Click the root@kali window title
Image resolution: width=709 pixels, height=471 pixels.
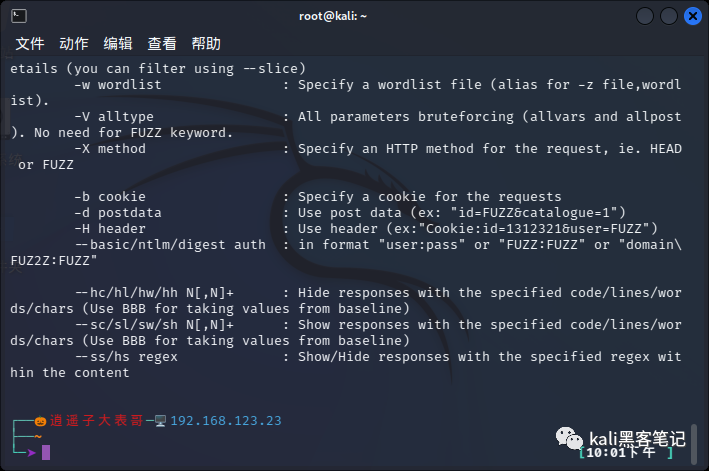332,16
